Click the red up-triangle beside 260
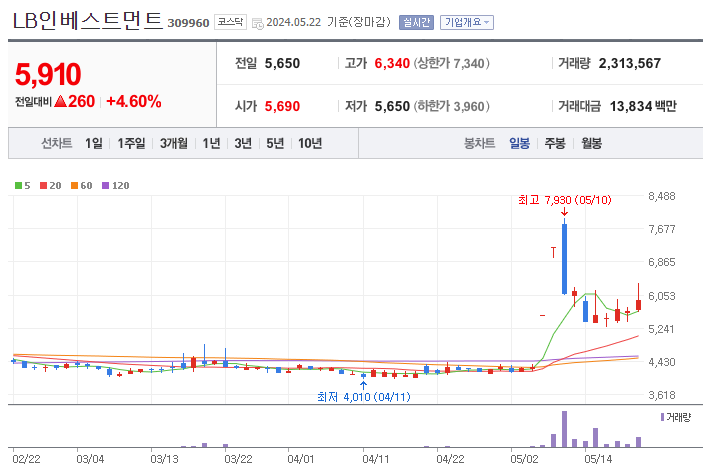This screenshot has width=703, height=476. pos(60,101)
